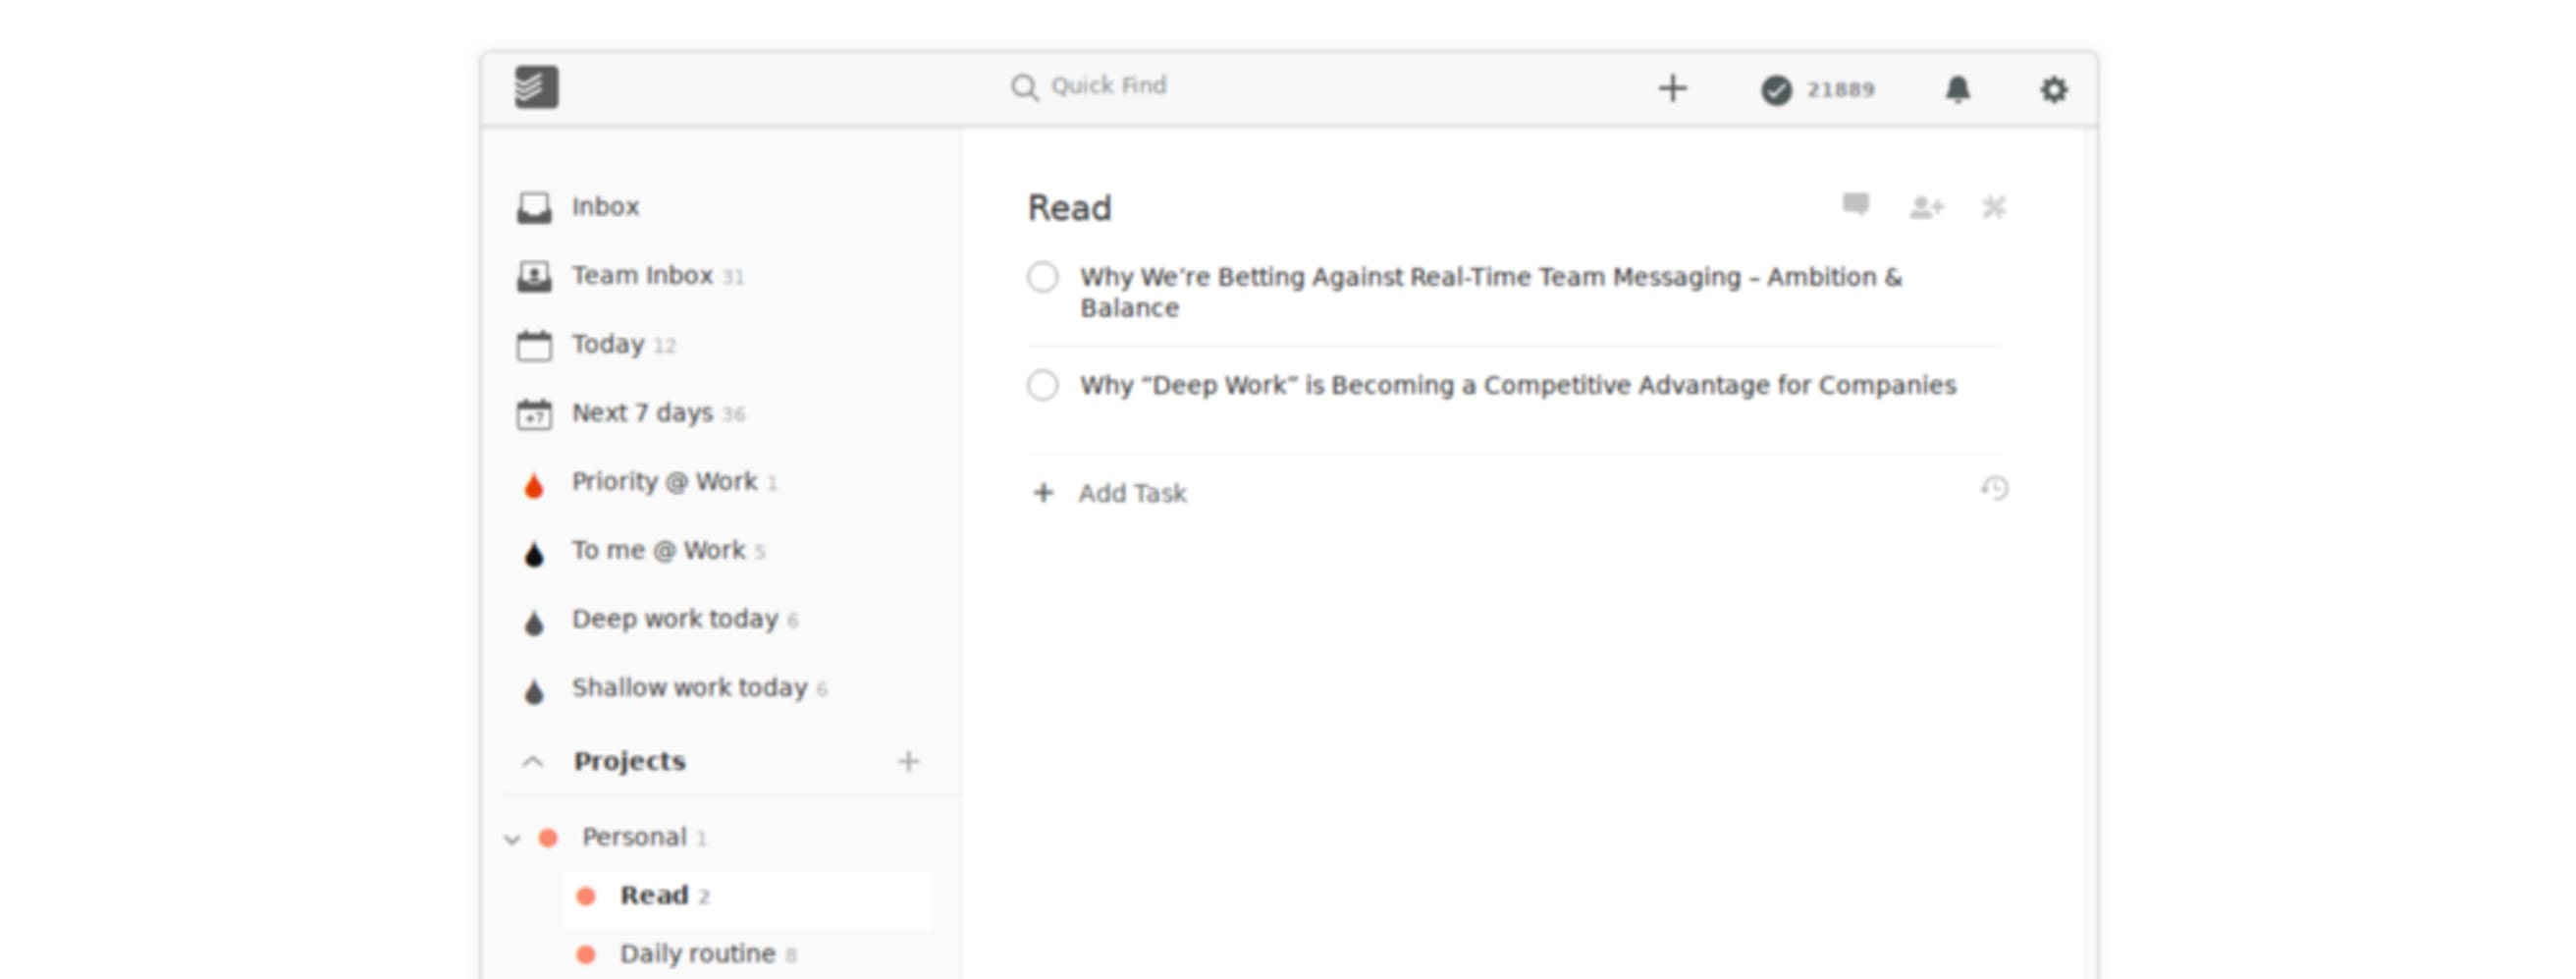Click the Todoist logo icon
The height and width of the screenshot is (979, 2576).
(536, 87)
